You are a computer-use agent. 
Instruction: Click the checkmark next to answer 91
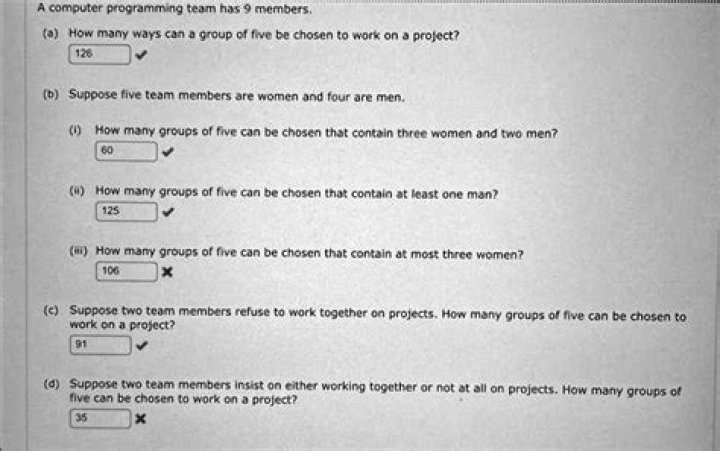141,346
